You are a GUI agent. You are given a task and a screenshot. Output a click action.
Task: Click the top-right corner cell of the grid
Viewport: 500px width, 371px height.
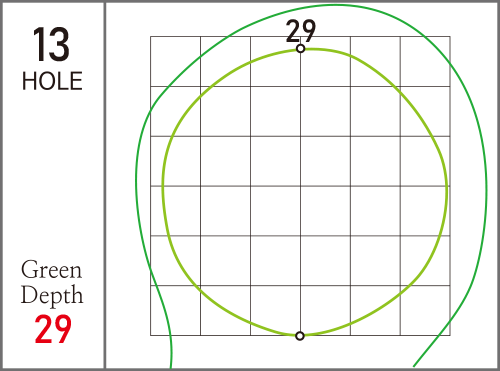coord(425,61)
